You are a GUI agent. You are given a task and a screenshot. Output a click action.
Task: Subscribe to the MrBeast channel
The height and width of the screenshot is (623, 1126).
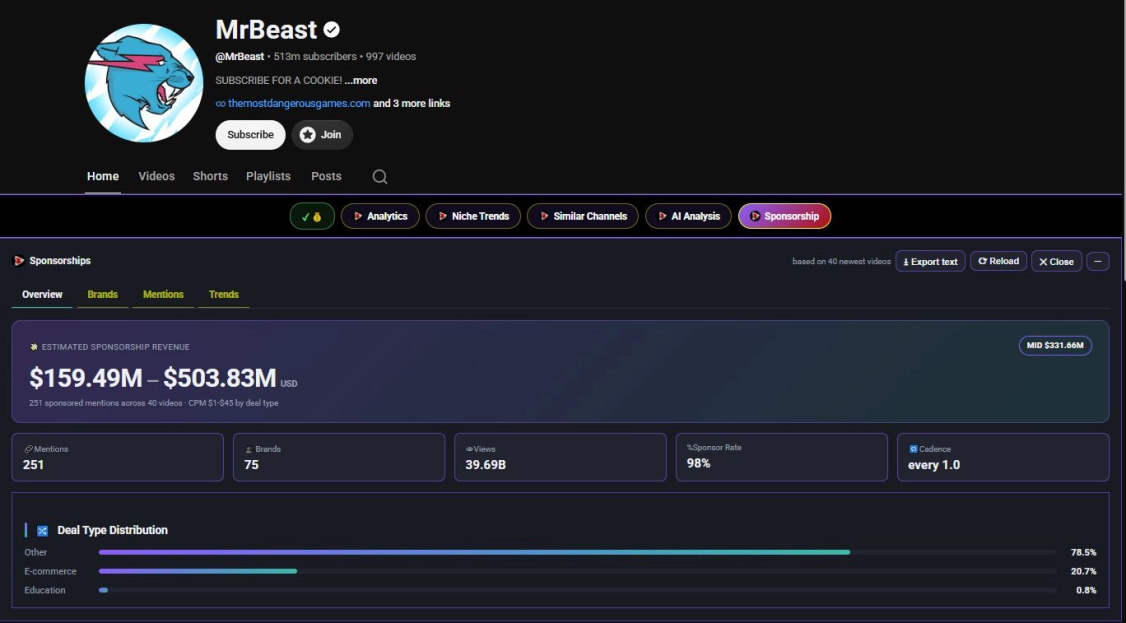(x=251, y=135)
